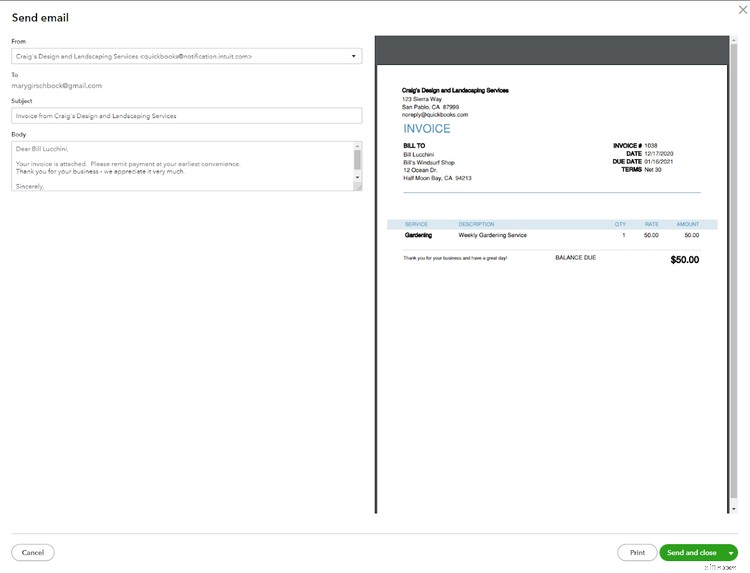The image size is (750, 573).
Task: Click the Net 30 terms value
Action: pyautogui.click(x=653, y=170)
